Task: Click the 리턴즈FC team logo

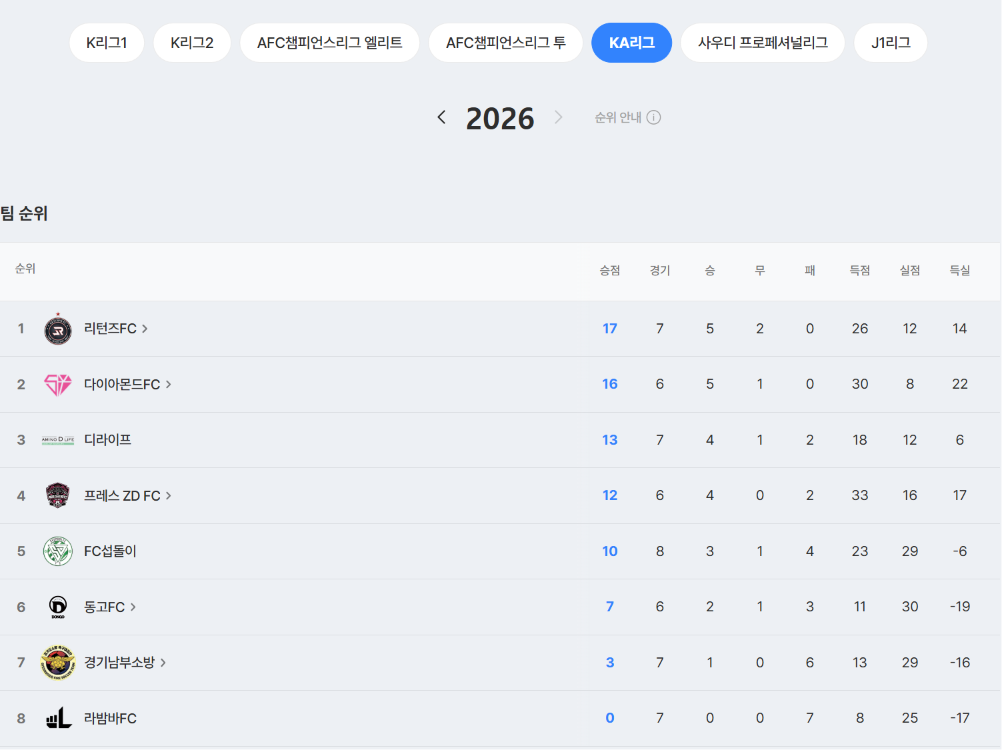Action: 58,329
